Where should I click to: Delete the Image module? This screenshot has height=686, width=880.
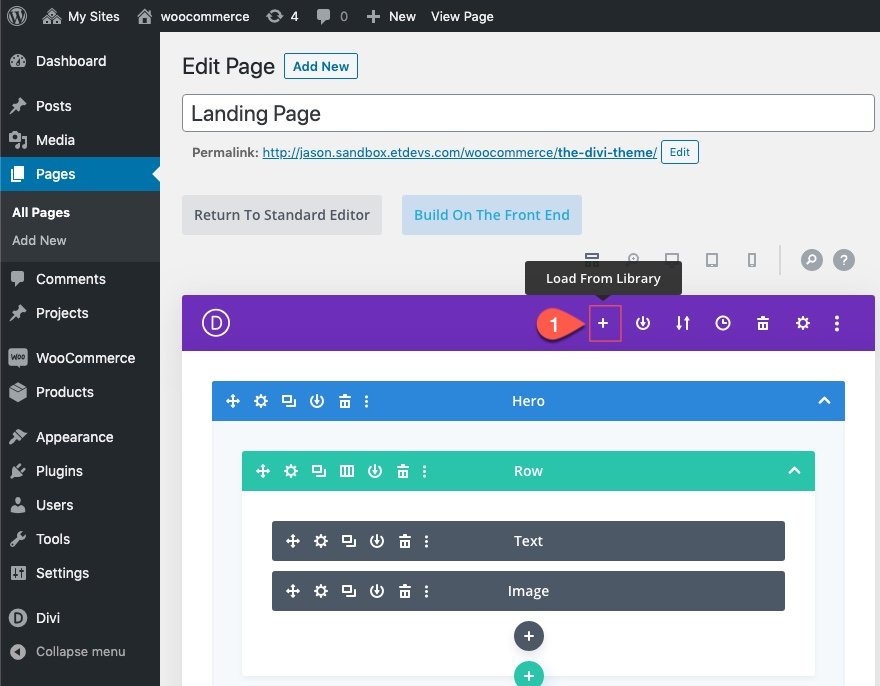click(x=405, y=591)
